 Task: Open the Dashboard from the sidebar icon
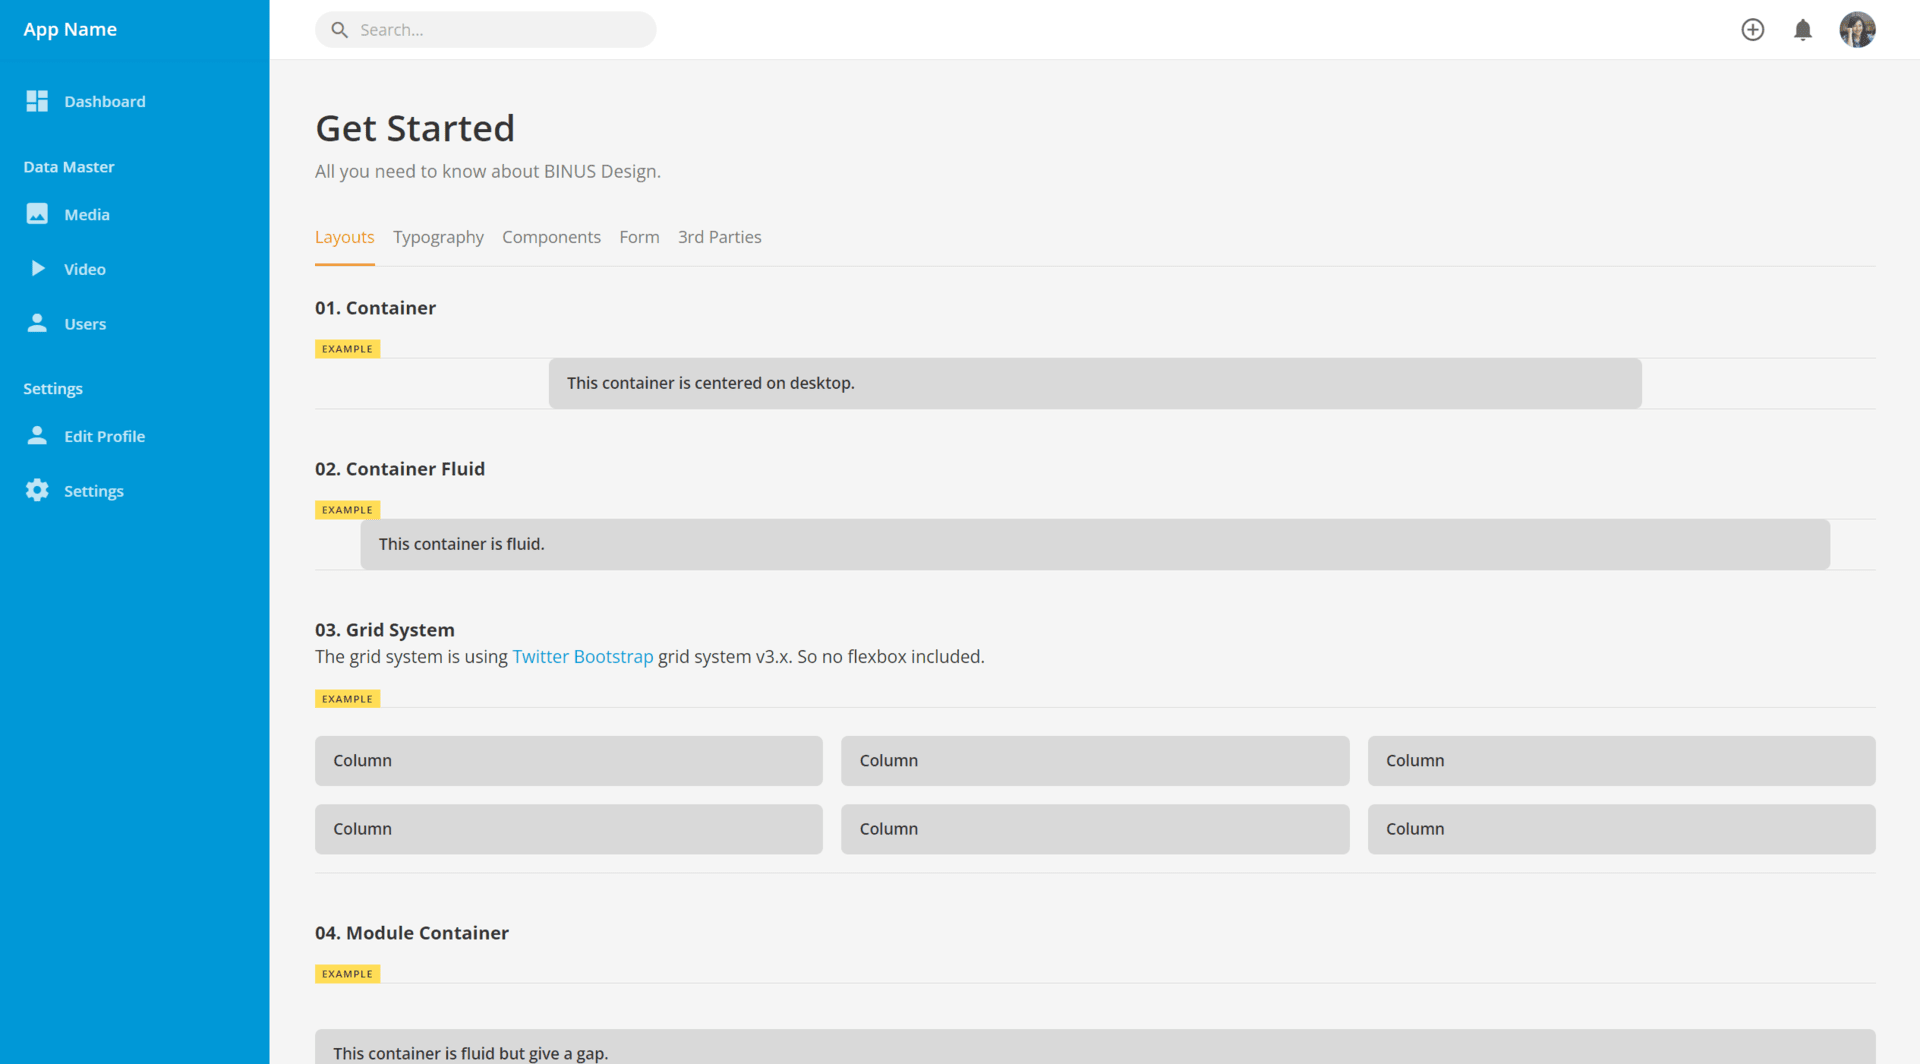pos(37,101)
